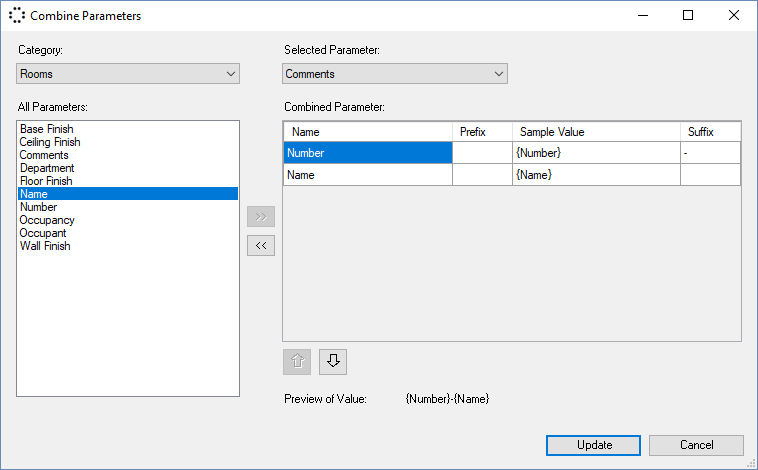Open the Category dropdown showing Rooms
Viewport: 758px width, 470px height.
pos(128,74)
